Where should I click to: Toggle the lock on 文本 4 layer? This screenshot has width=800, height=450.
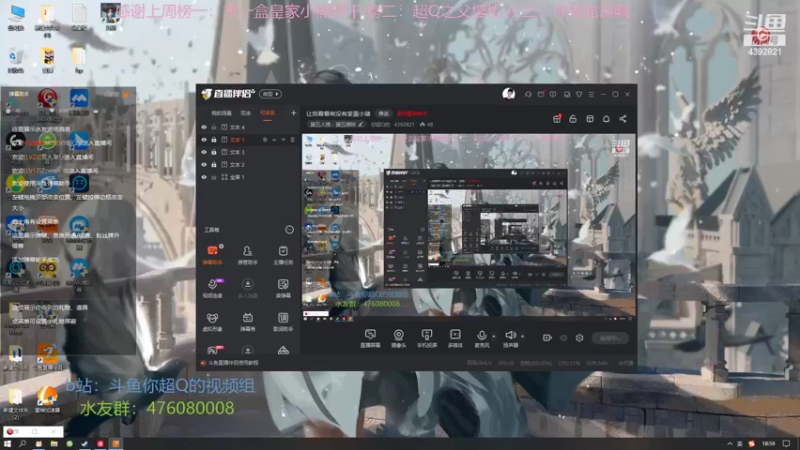[x=214, y=127]
